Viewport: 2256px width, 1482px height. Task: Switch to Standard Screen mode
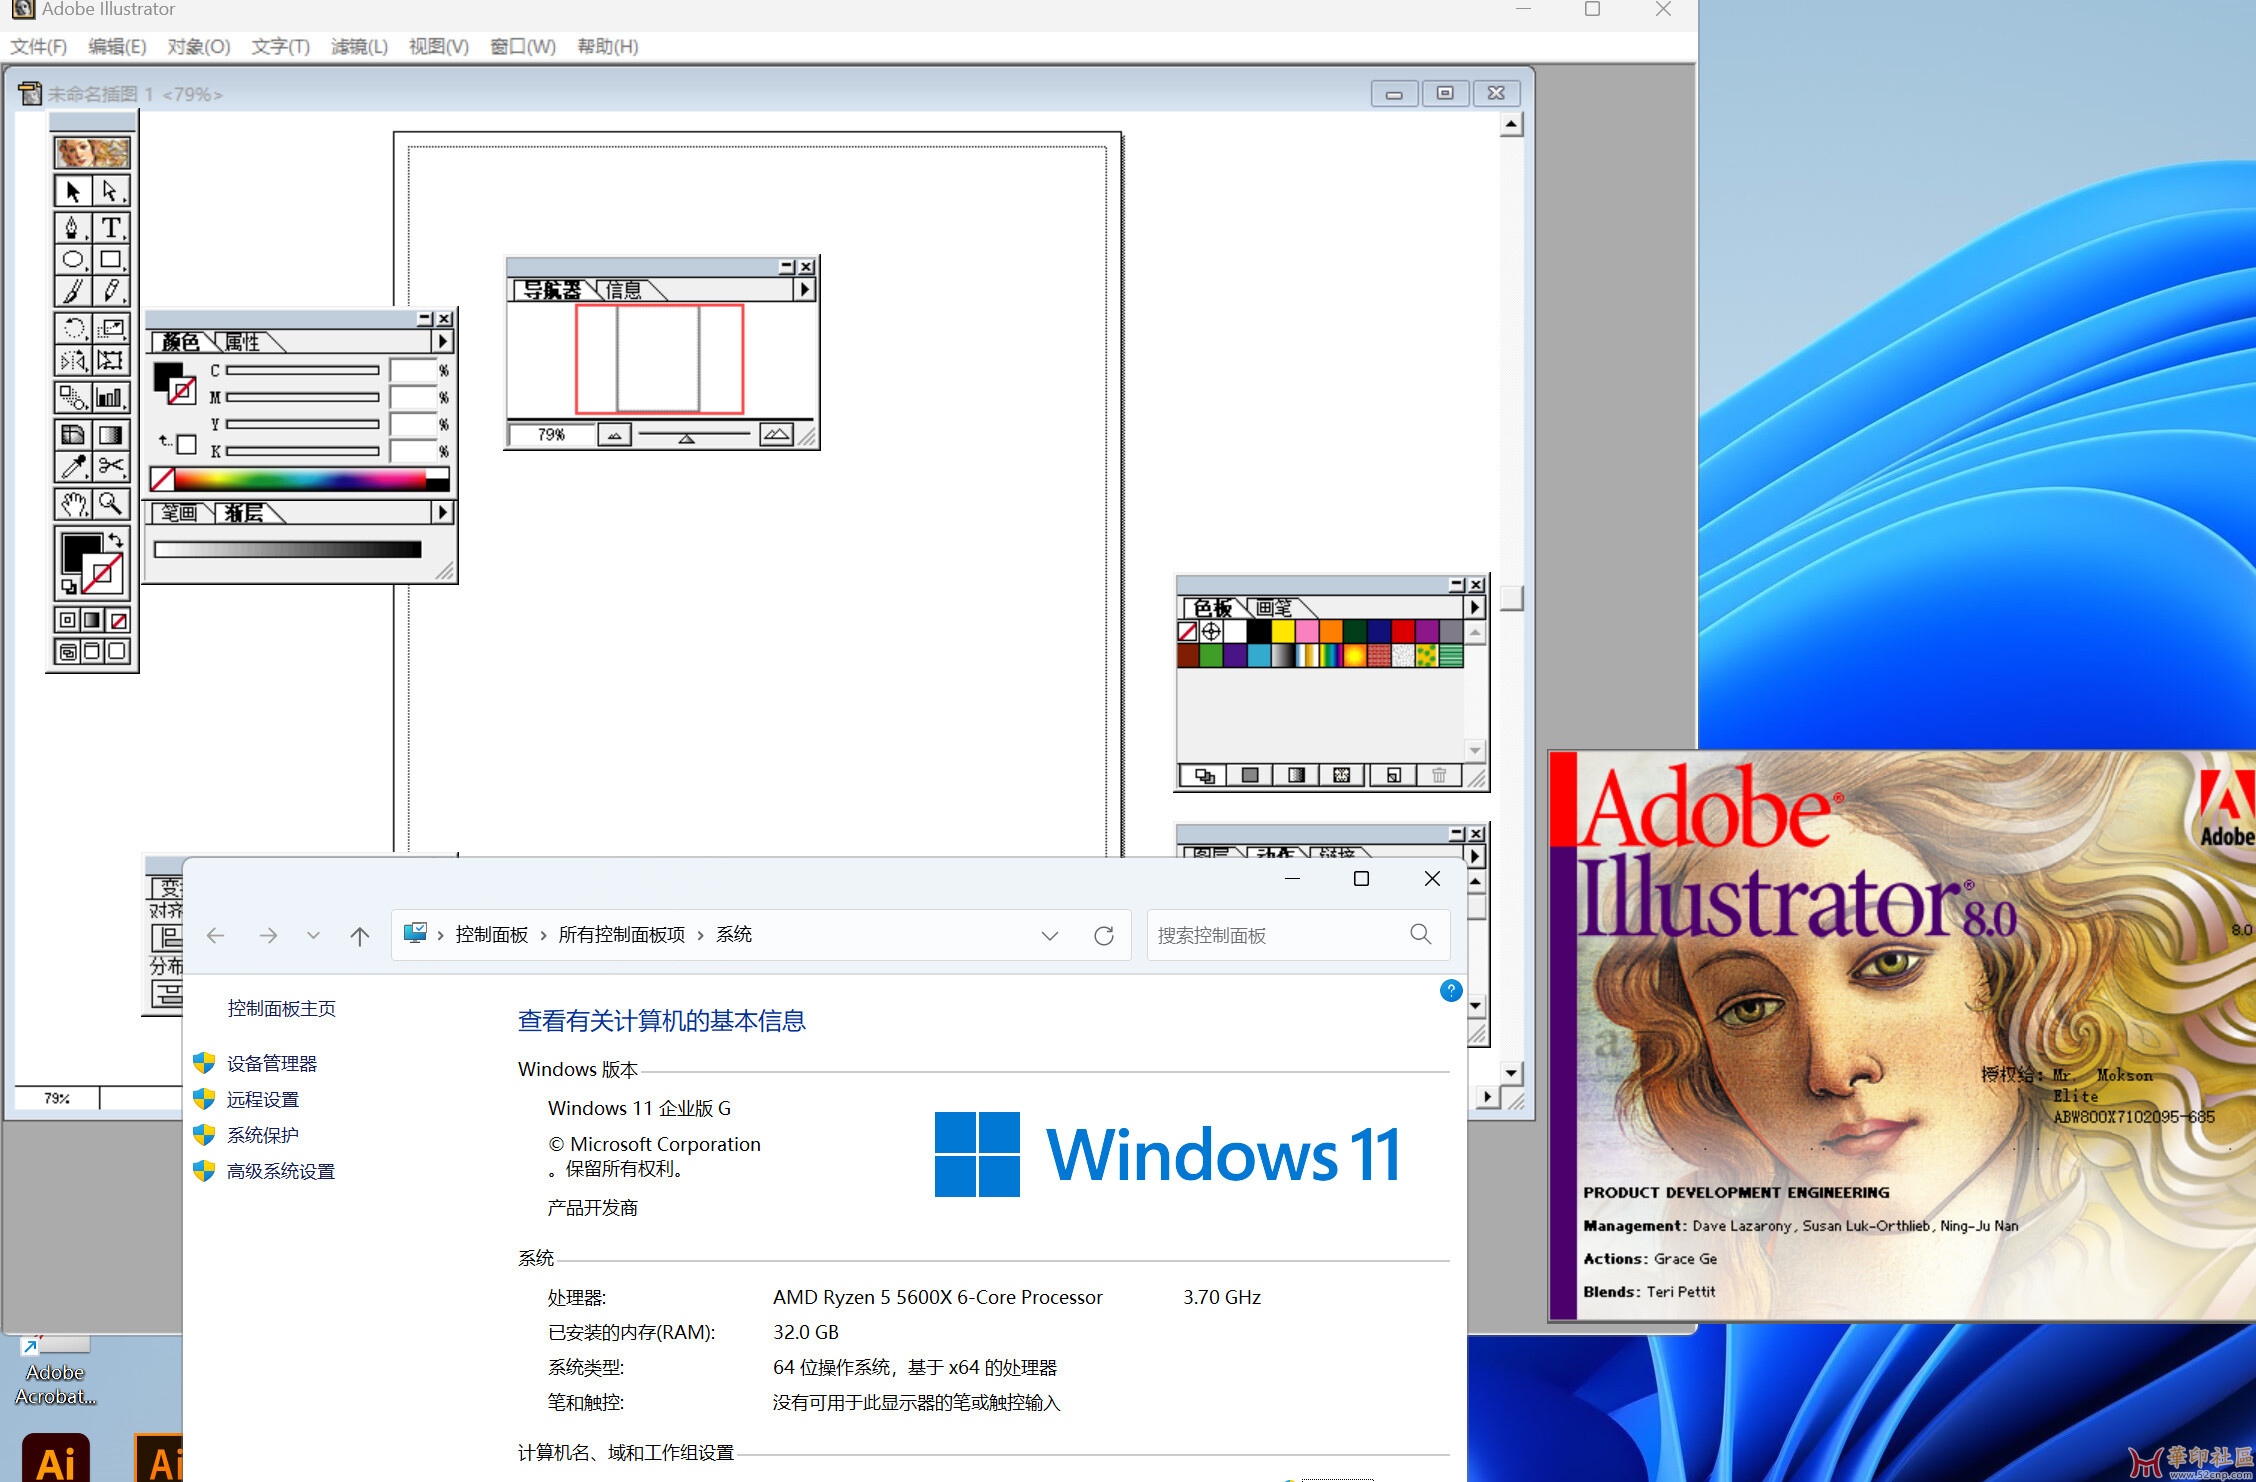[67, 651]
